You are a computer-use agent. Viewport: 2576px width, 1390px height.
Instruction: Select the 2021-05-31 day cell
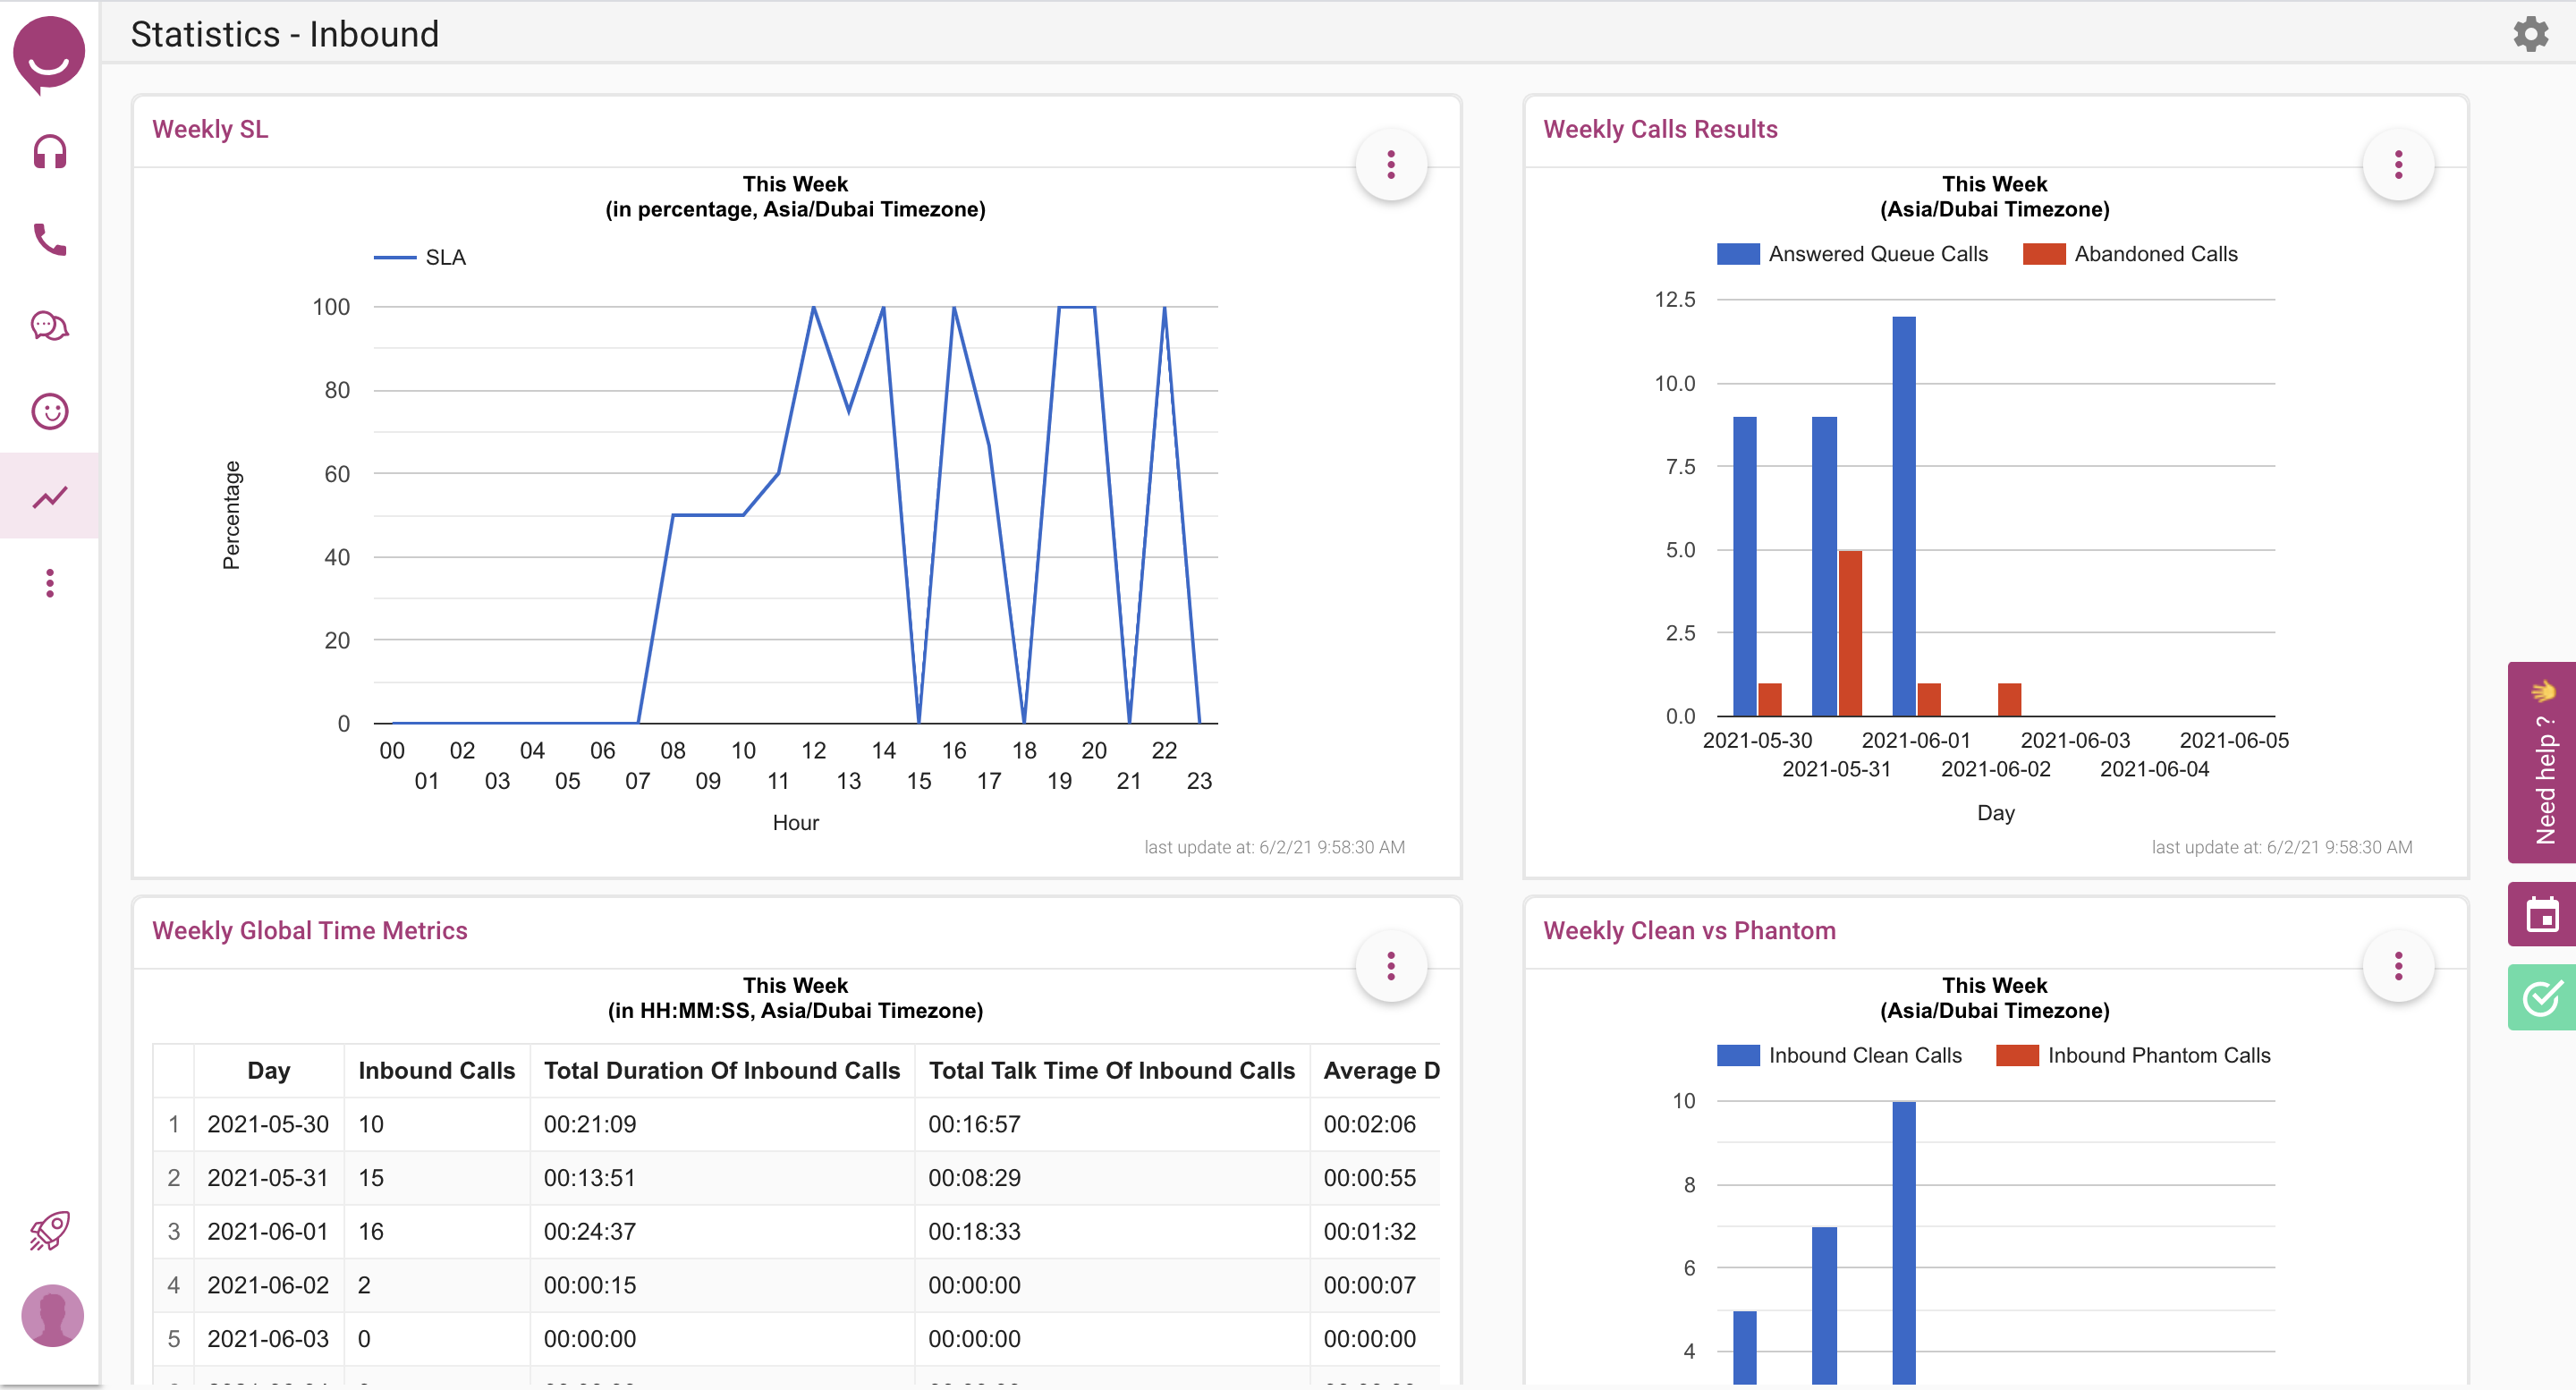pyautogui.click(x=268, y=1178)
